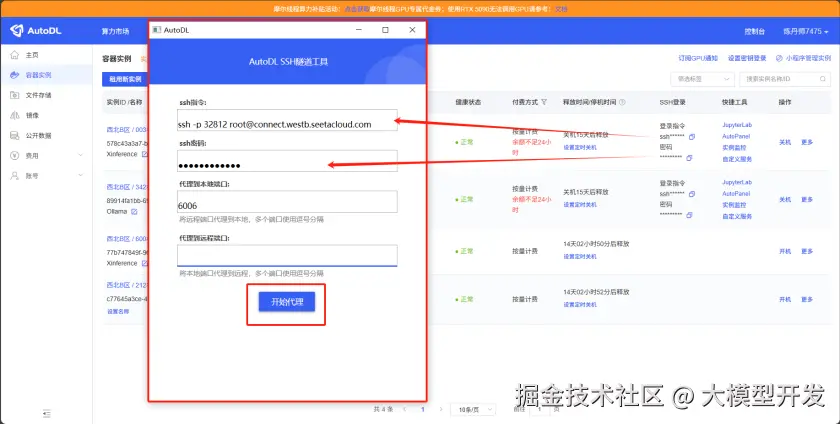The width and height of the screenshot is (840, 424).
Task: Click the 费用 yen sidebar icon
Action: 14,155
